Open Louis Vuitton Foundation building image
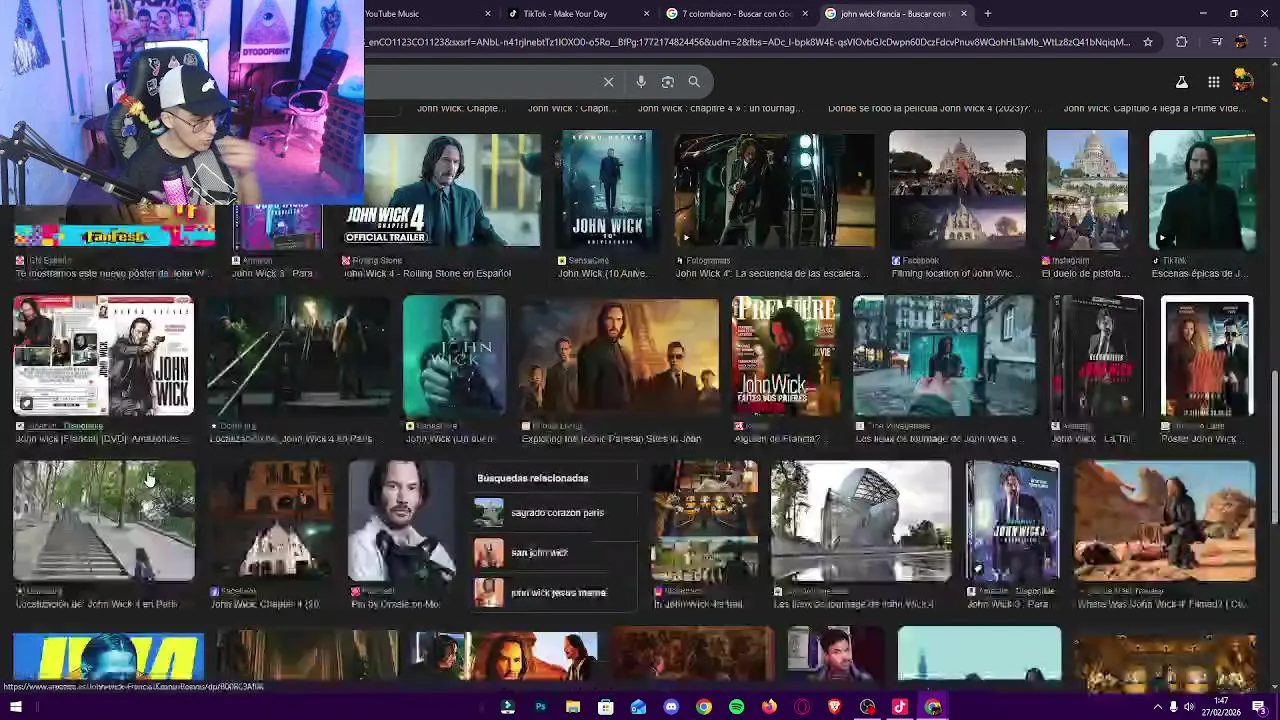 point(861,520)
